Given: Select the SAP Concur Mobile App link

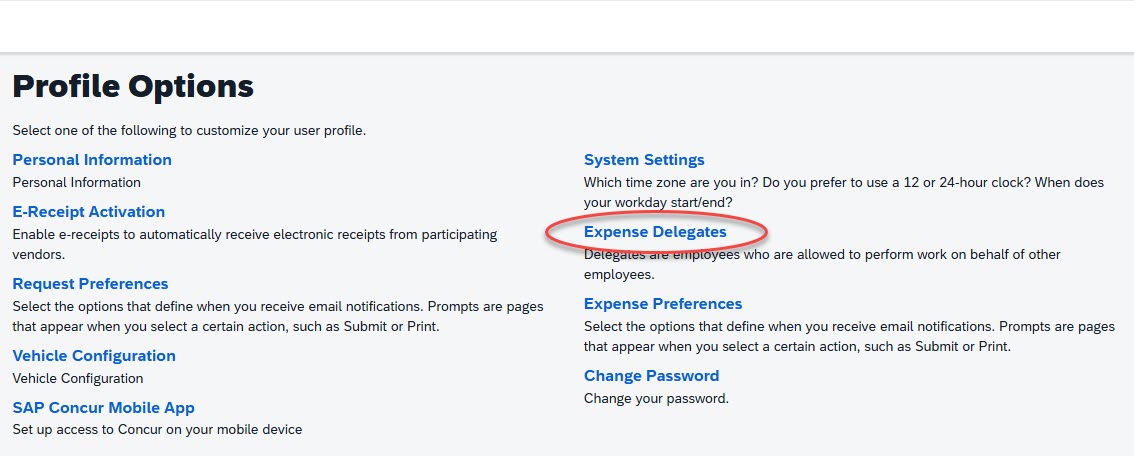Looking at the screenshot, I should pos(103,408).
